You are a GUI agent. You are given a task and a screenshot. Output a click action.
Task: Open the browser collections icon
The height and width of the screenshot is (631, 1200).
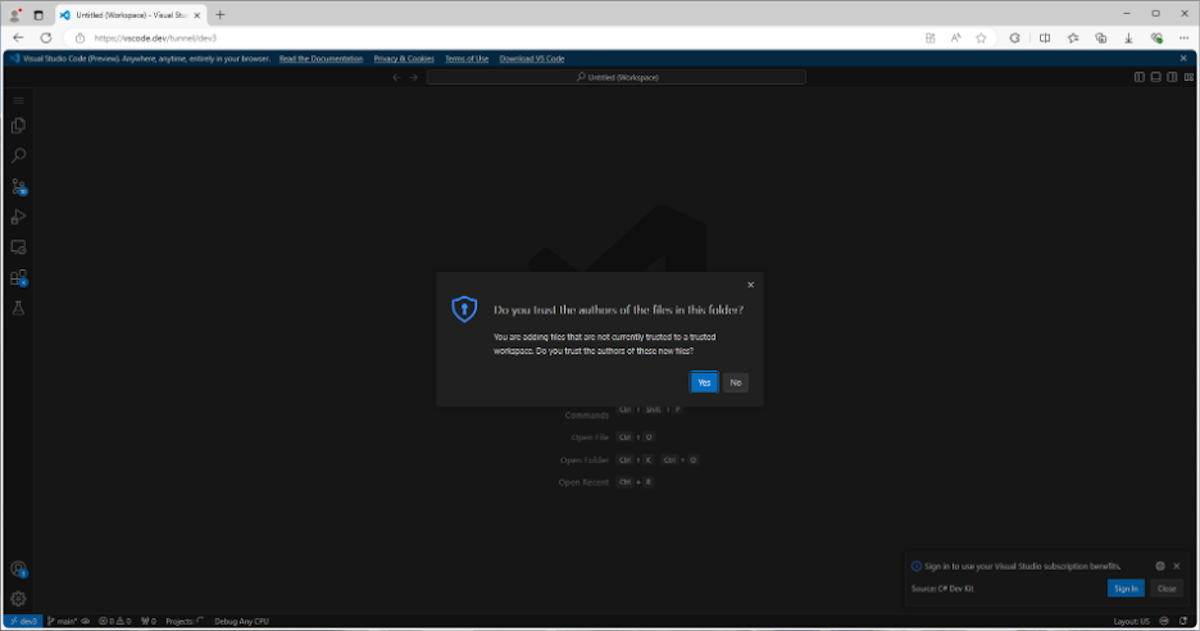click(1101, 38)
